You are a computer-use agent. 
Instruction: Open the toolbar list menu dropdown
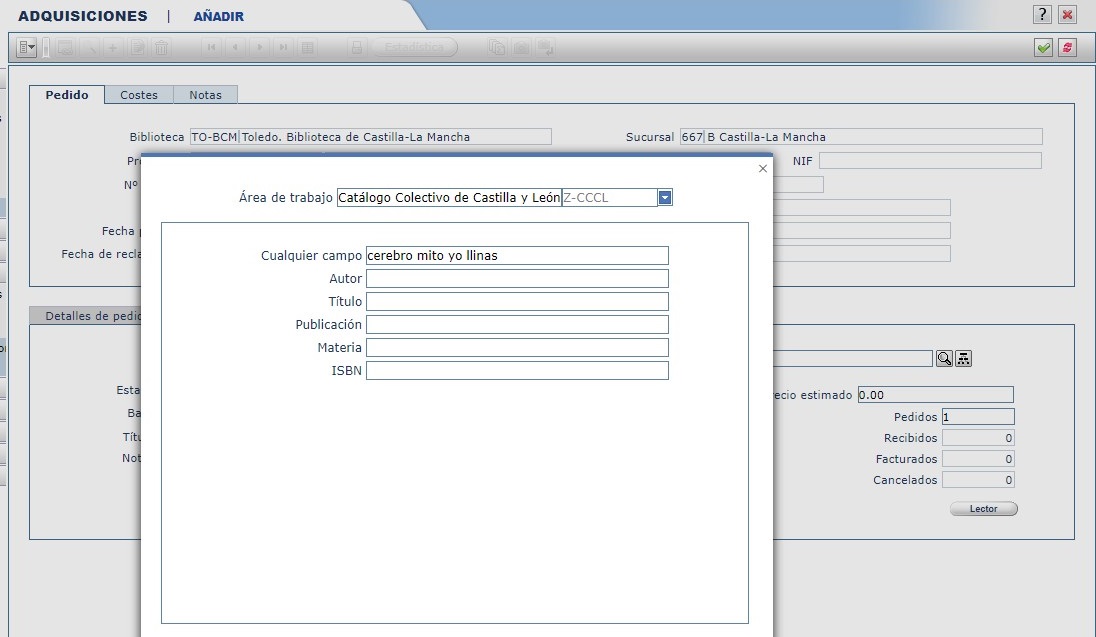click(x=27, y=47)
